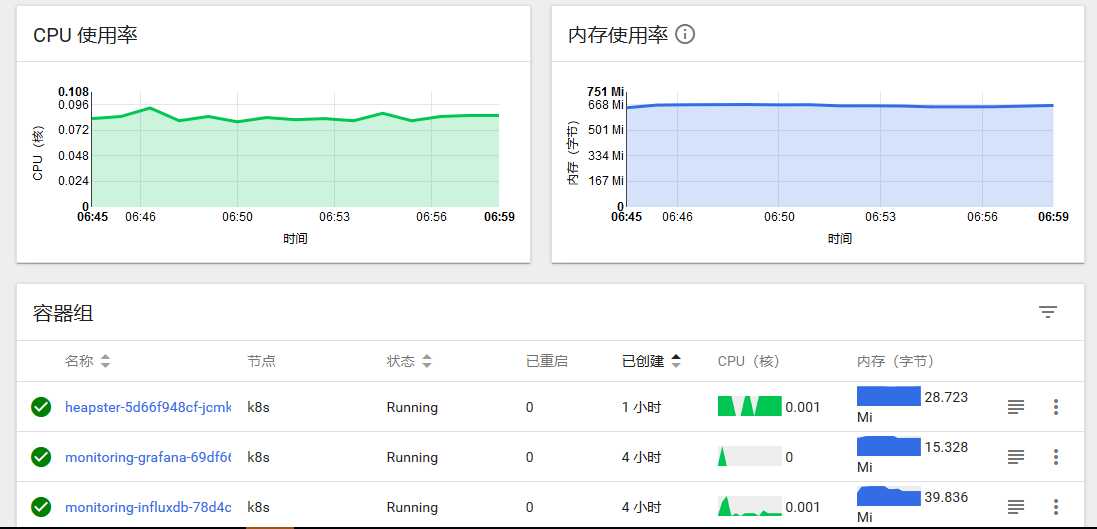
Task: Click the 15.328 memory value
Action: 947,447
